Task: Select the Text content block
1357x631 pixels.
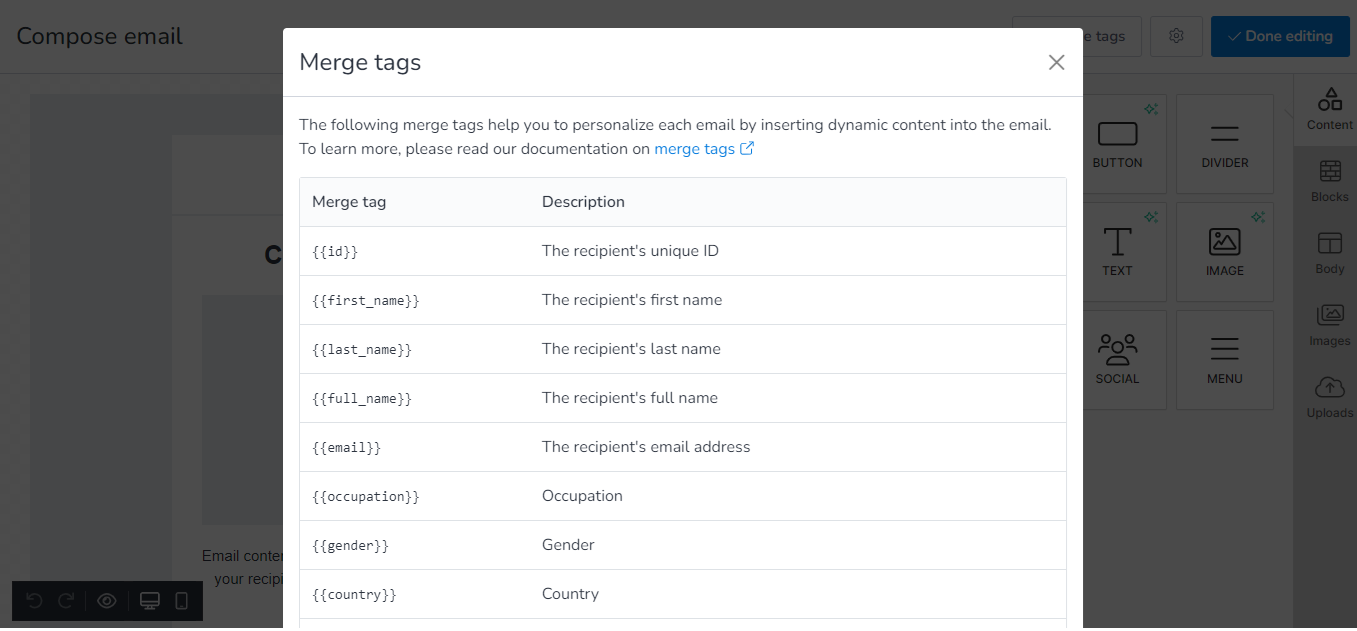Action: (1117, 251)
